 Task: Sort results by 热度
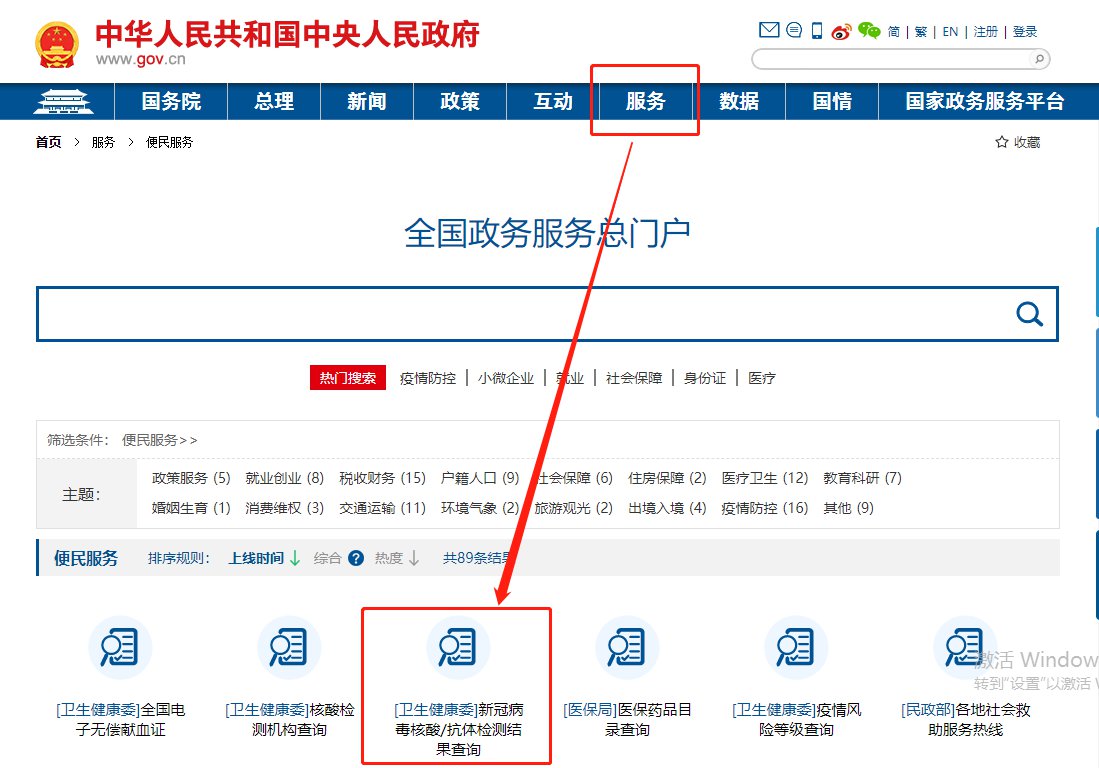click(397, 558)
